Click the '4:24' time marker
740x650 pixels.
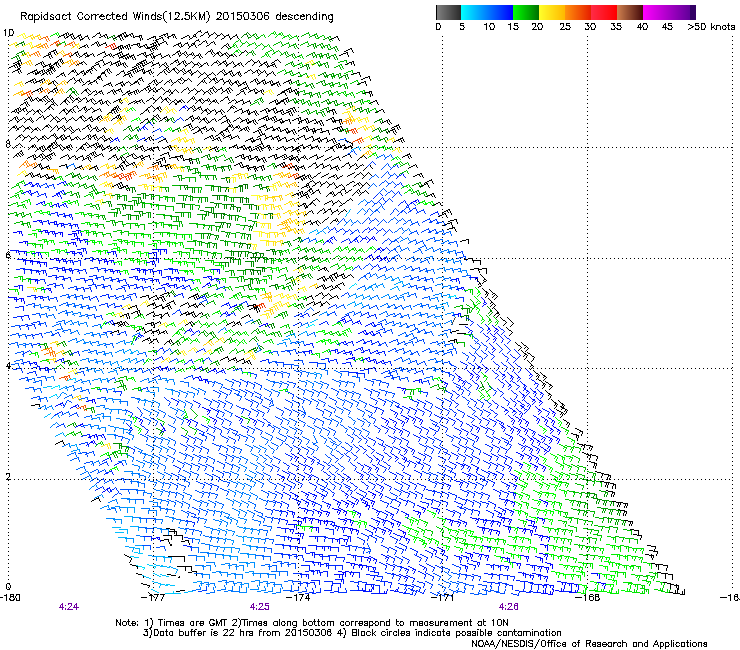click(x=69, y=607)
